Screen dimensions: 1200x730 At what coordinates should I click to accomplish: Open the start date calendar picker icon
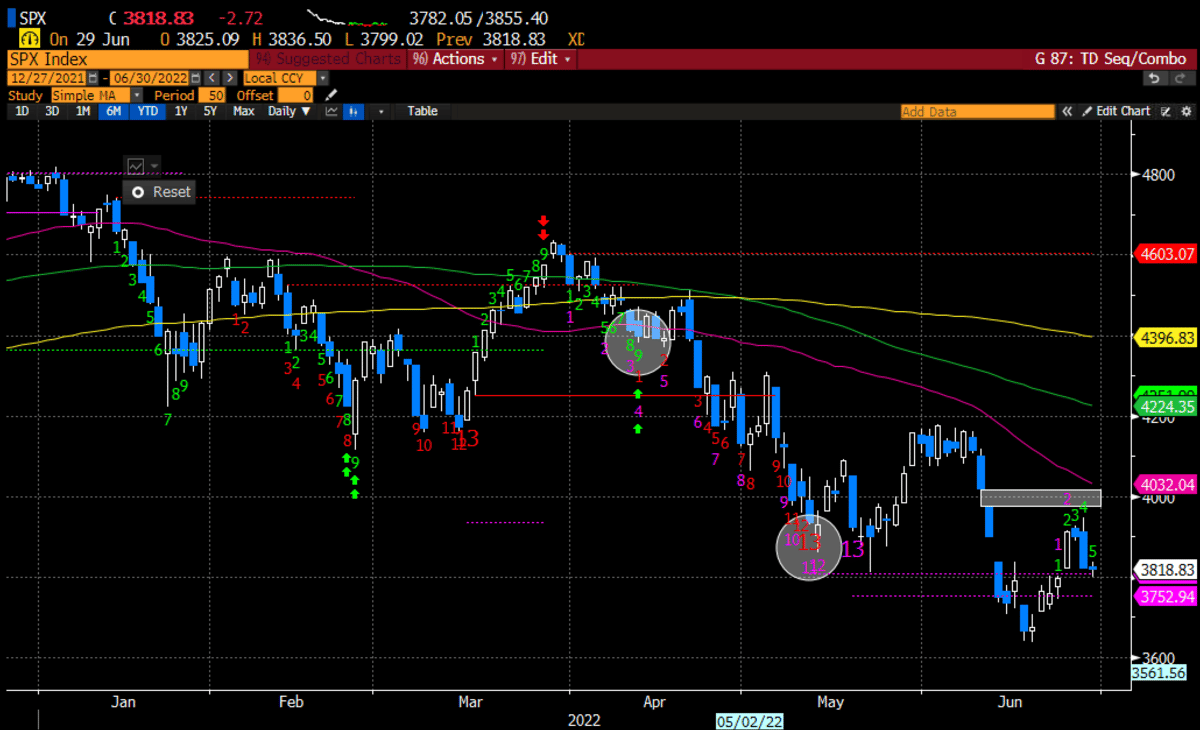[93, 78]
